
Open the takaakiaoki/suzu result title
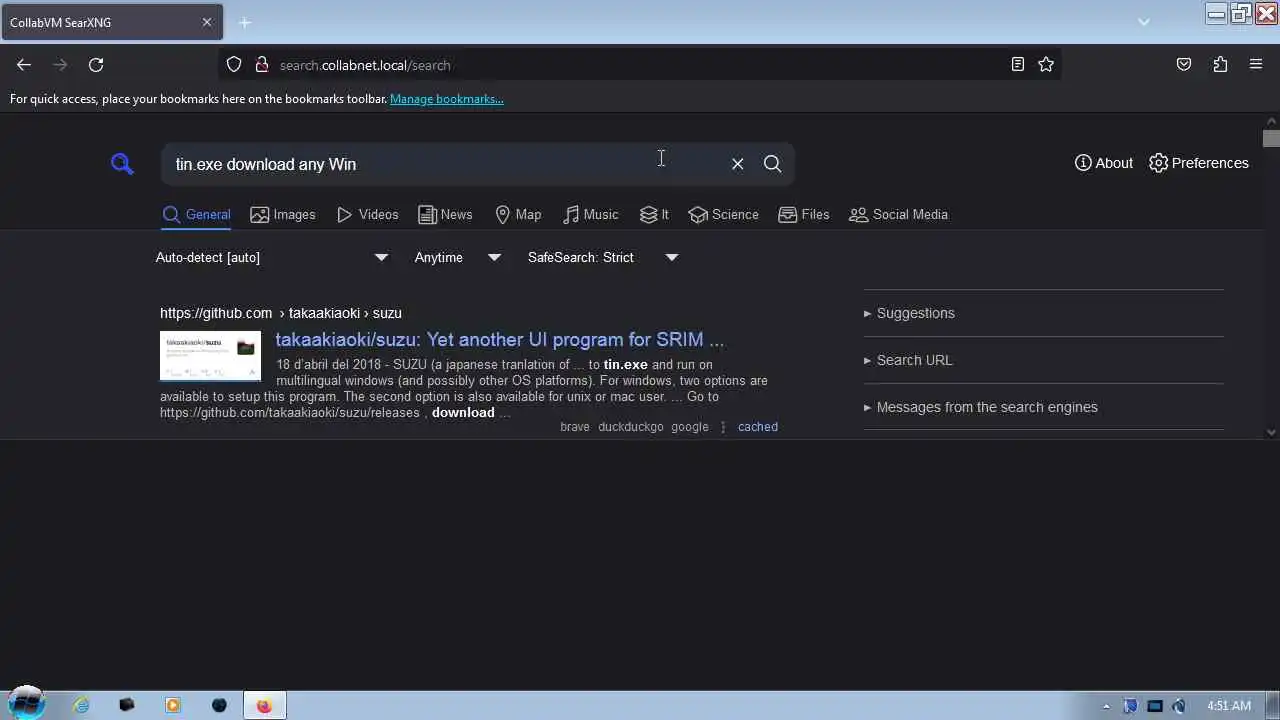pyautogui.click(x=500, y=339)
